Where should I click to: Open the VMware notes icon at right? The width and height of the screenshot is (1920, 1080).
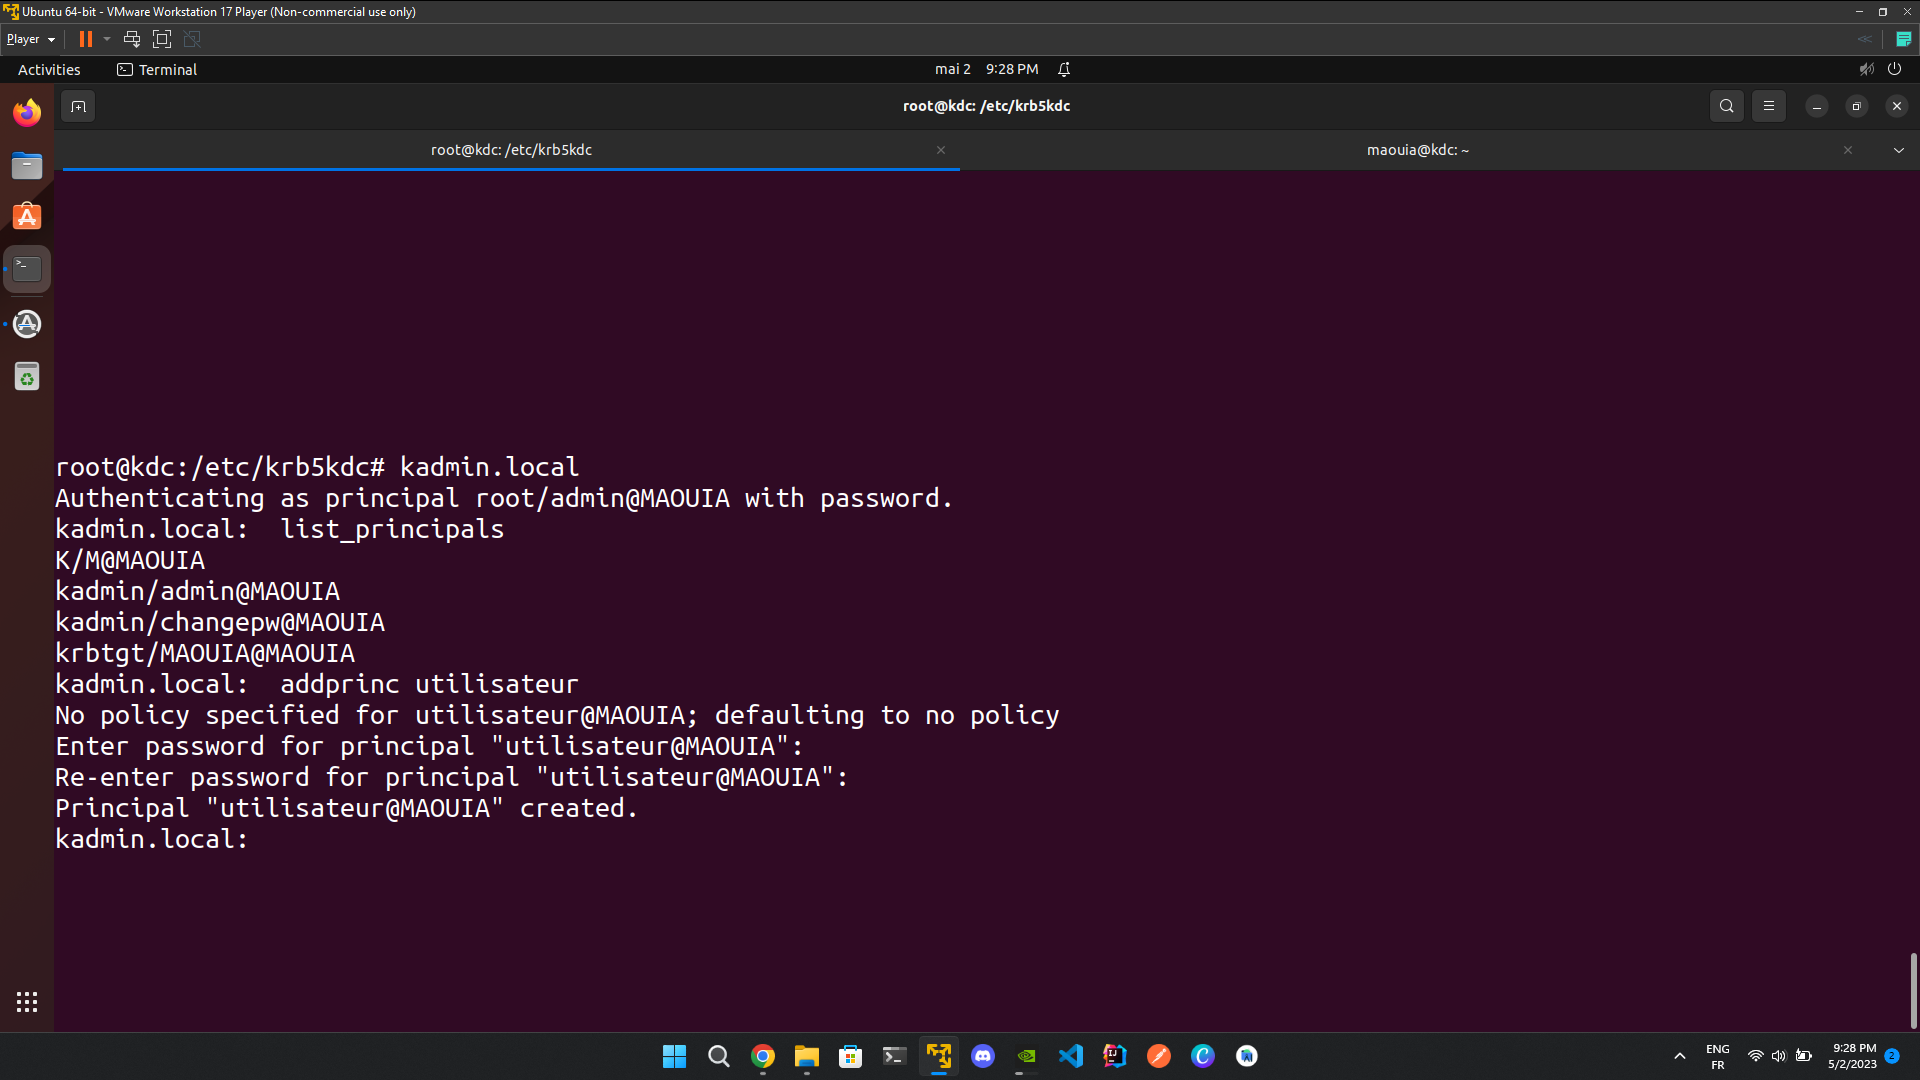(1904, 39)
